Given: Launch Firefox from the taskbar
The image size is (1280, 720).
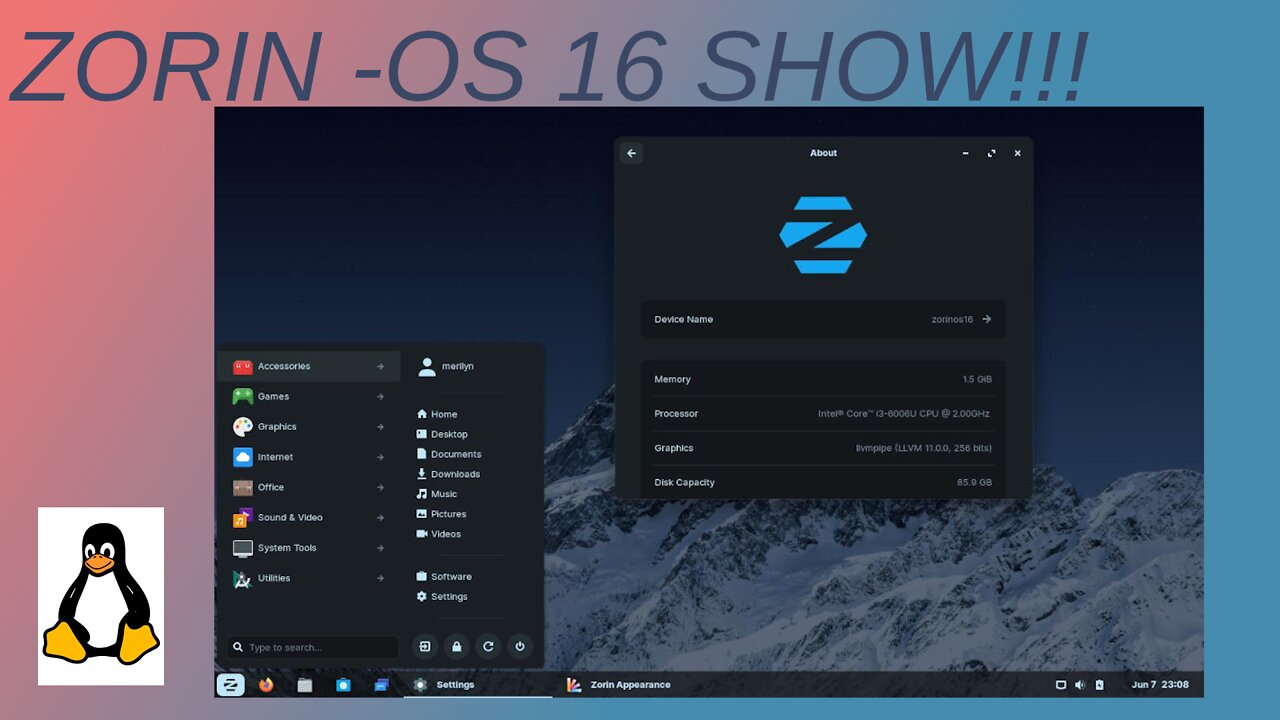Looking at the screenshot, I should 266,685.
